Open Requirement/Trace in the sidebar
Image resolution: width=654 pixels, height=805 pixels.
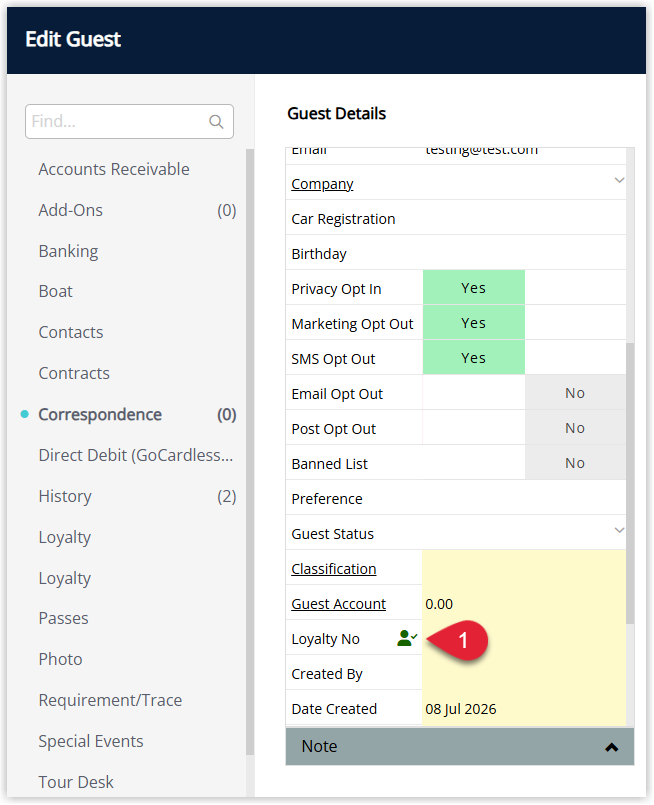(110, 700)
